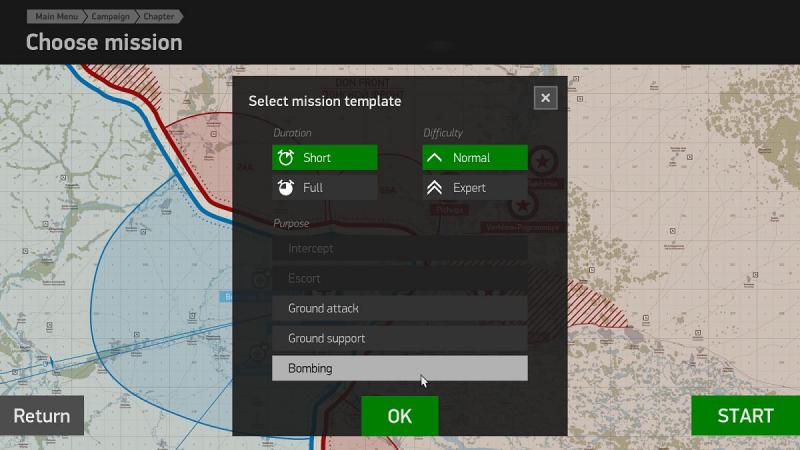Click the ringing clock icon beside Full
The width and height of the screenshot is (800, 450).
coord(286,188)
